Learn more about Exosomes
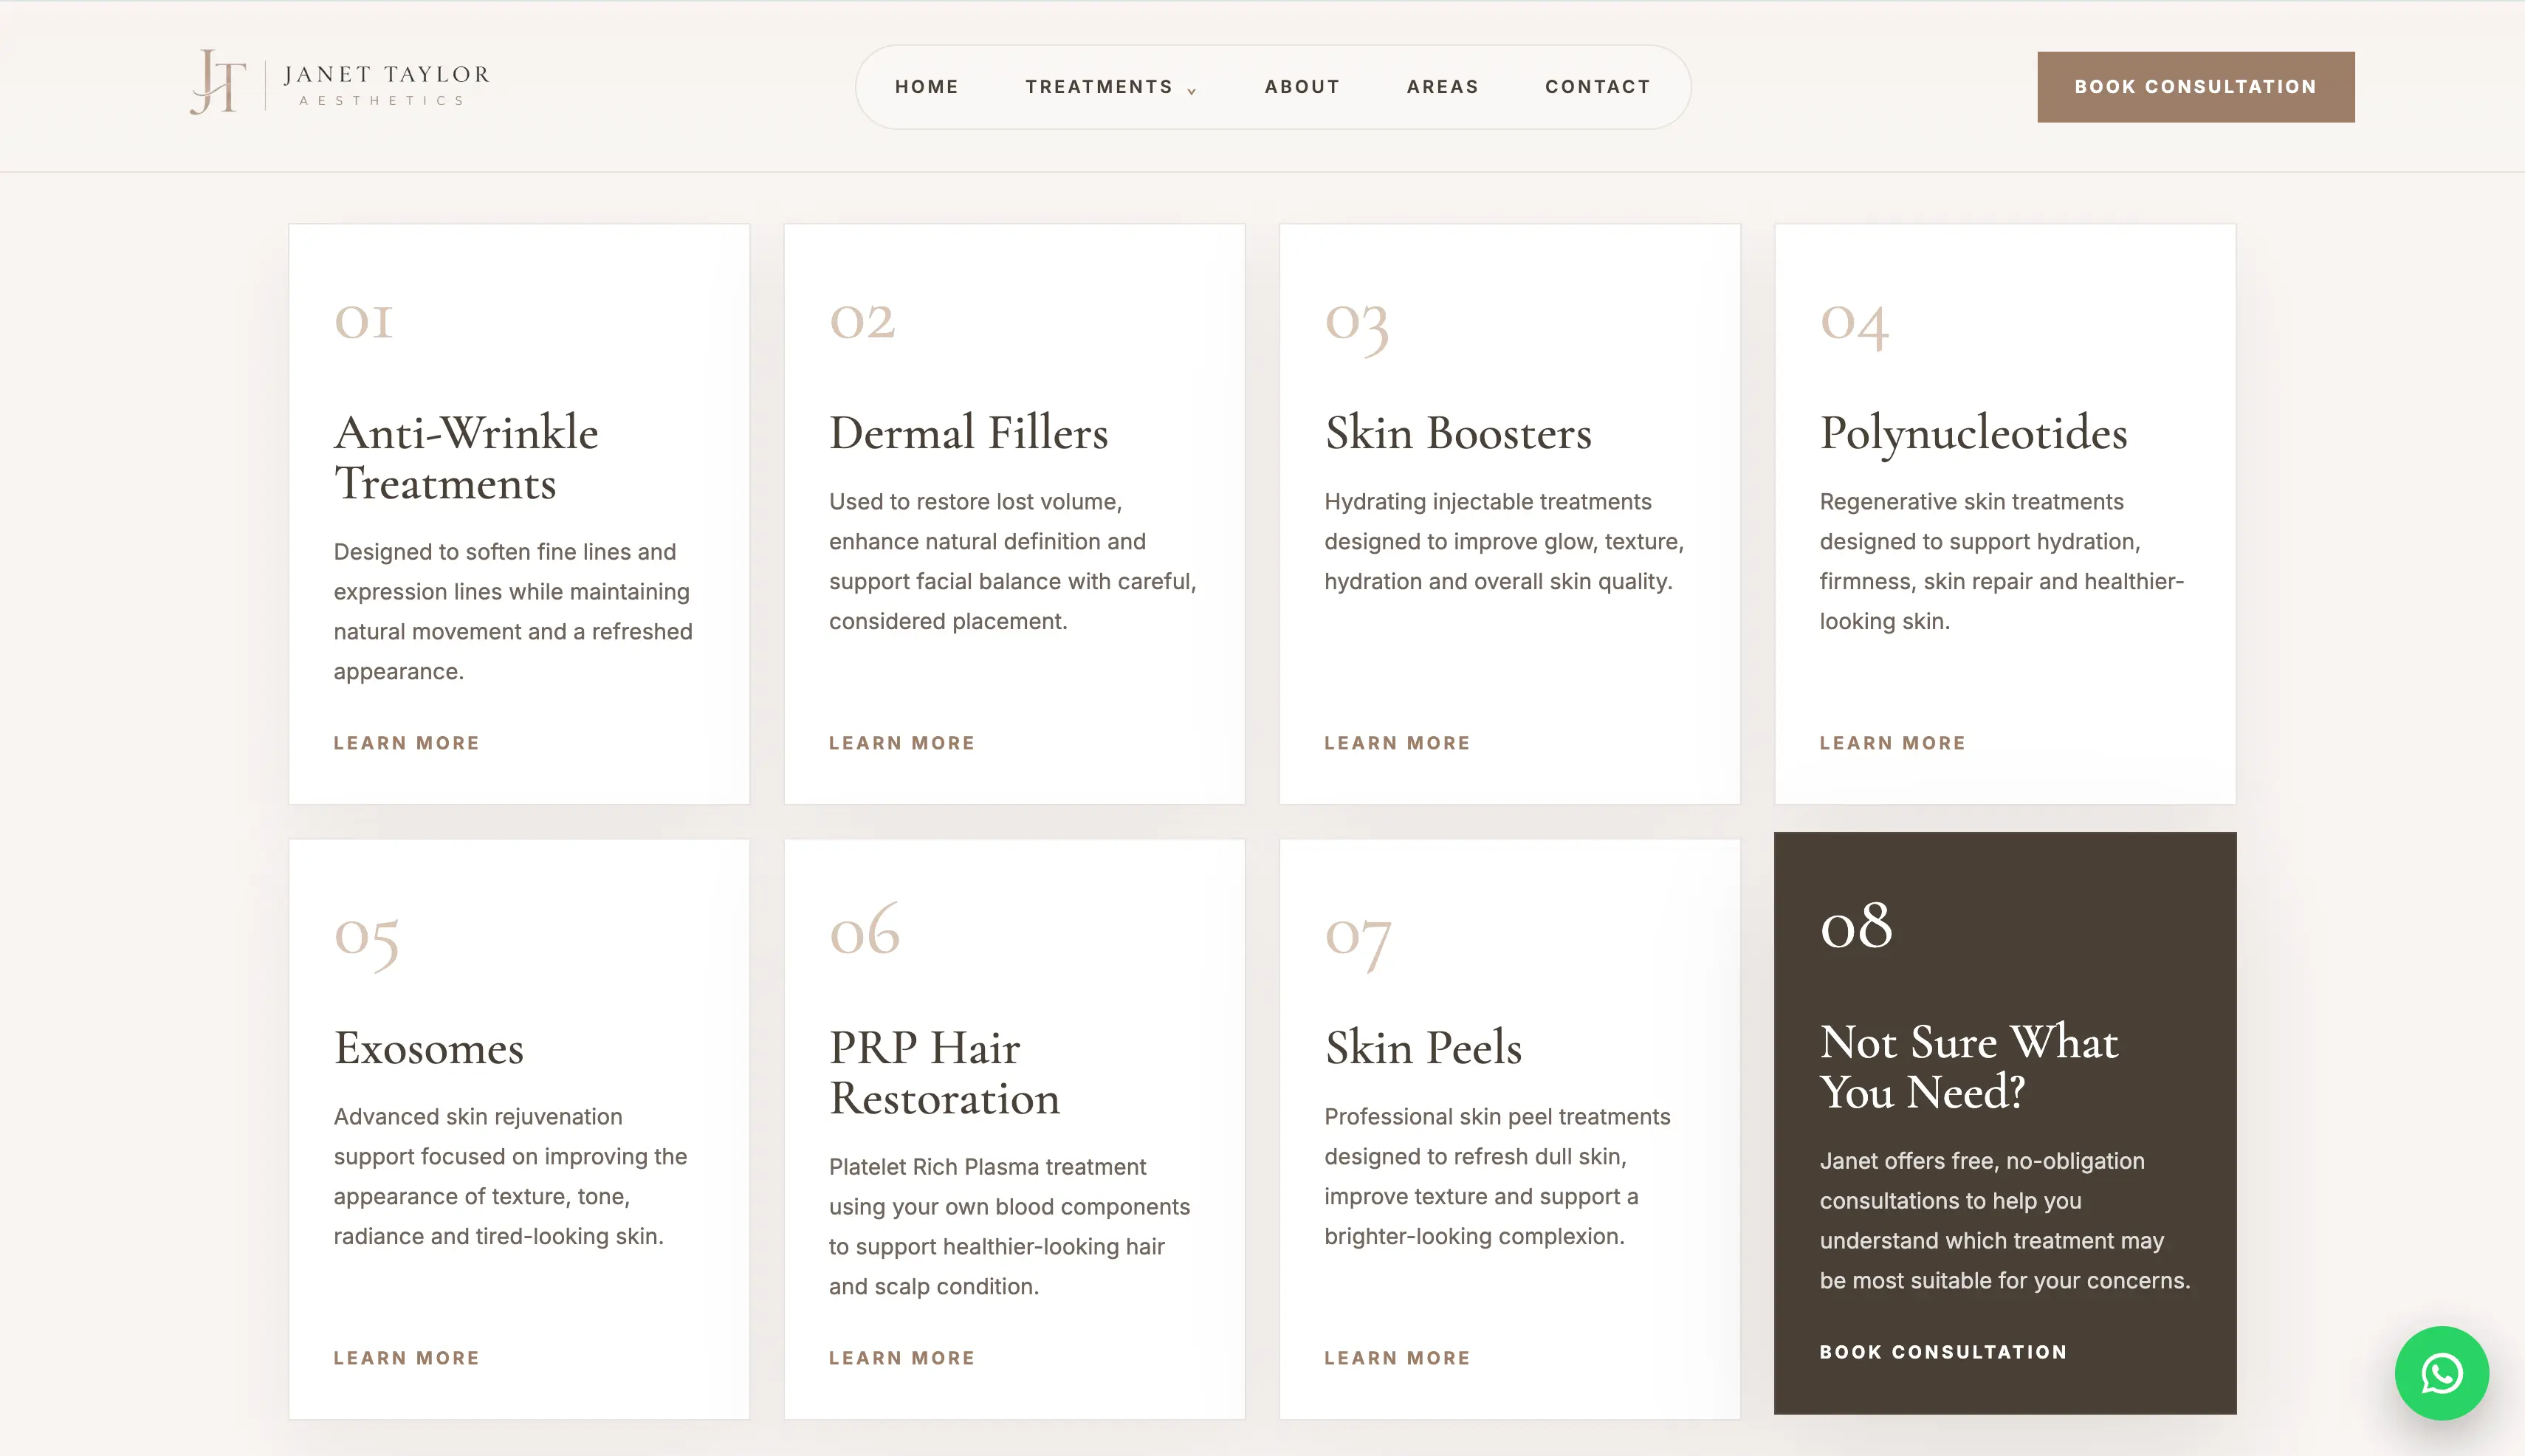Image resolution: width=2525 pixels, height=1456 pixels. [406, 1358]
